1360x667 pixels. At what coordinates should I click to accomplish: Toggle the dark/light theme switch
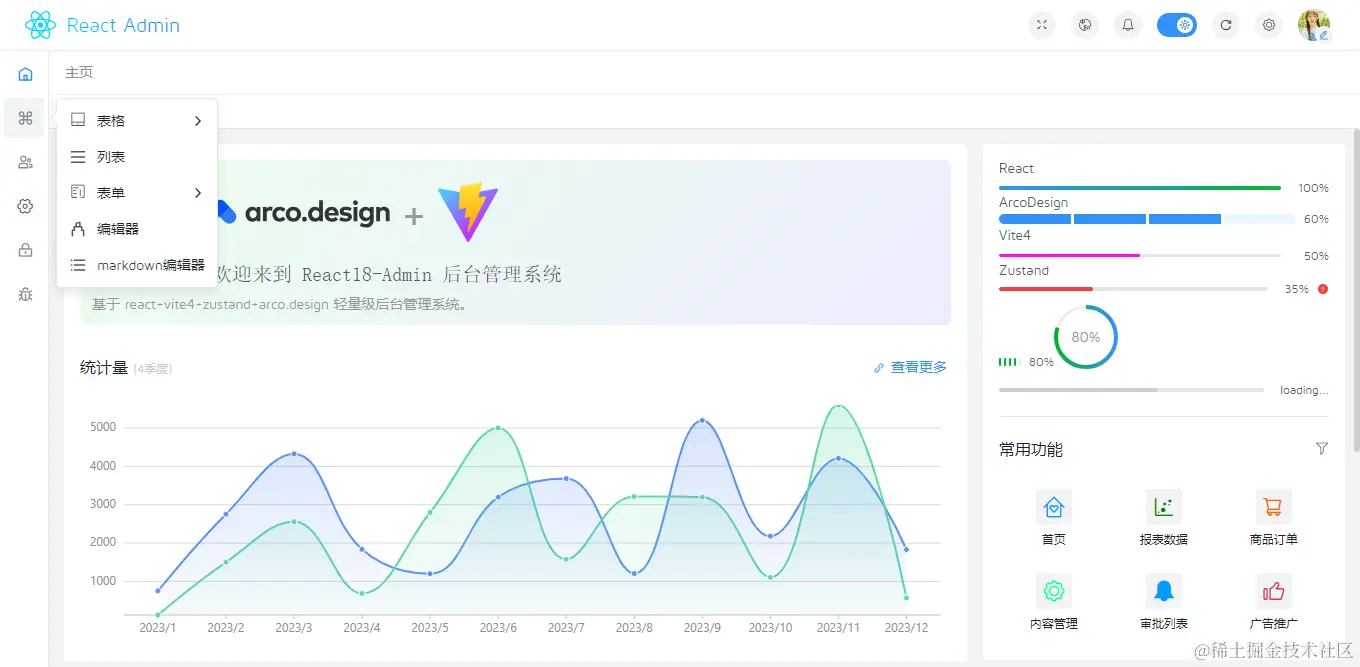[x=1177, y=25]
